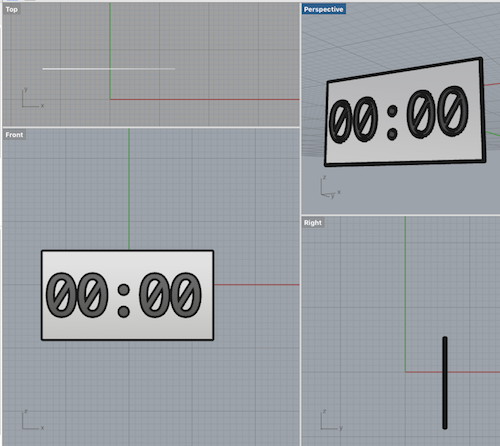The width and height of the screenshot is (500, 446).
Task: Click the Front viewport axis icon
Action: (33, 420)
